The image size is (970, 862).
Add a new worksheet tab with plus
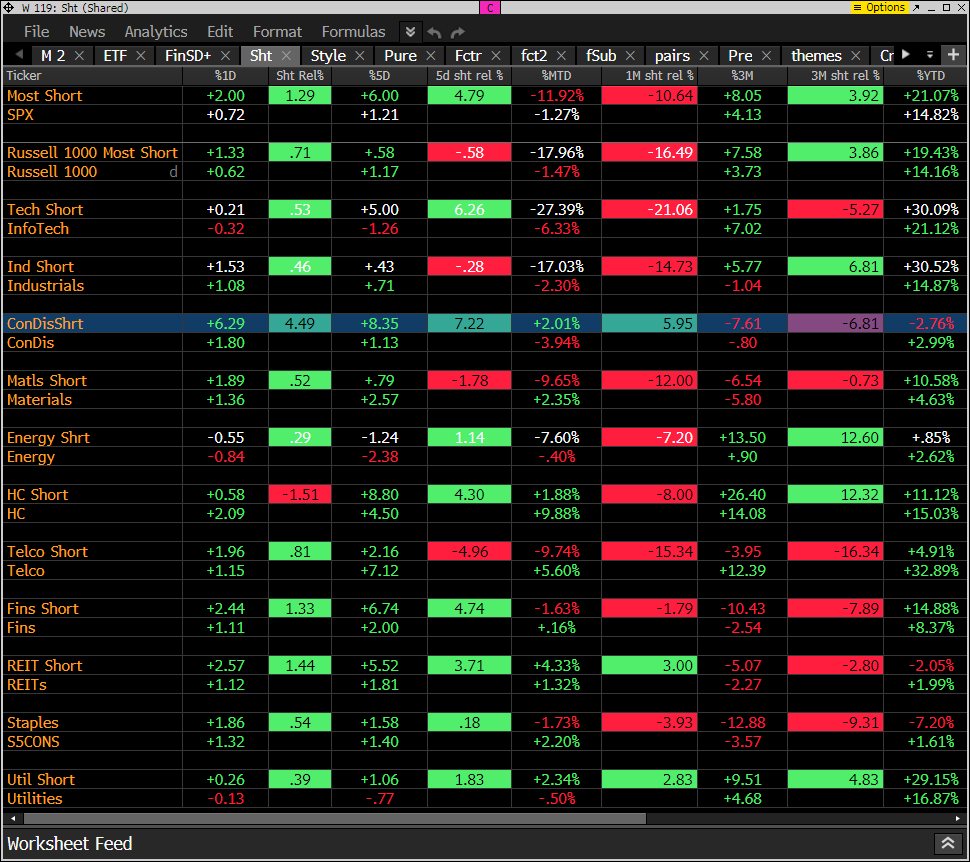coord(929,54)
